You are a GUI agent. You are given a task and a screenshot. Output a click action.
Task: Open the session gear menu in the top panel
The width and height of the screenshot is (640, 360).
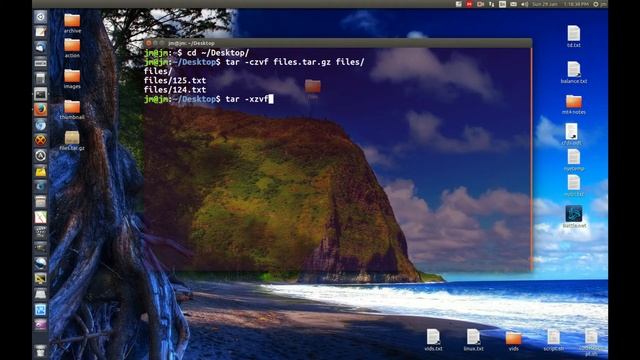click(596, 4)
